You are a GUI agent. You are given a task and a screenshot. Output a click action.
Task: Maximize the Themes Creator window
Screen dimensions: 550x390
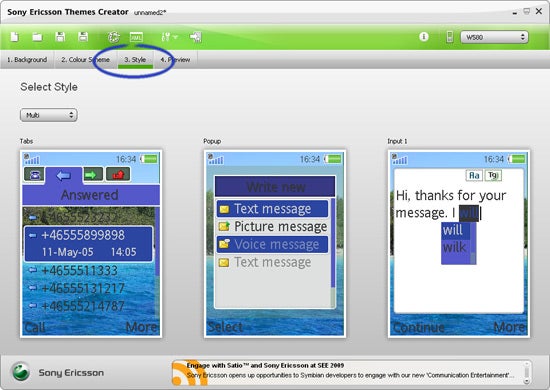tap(526, 12)
